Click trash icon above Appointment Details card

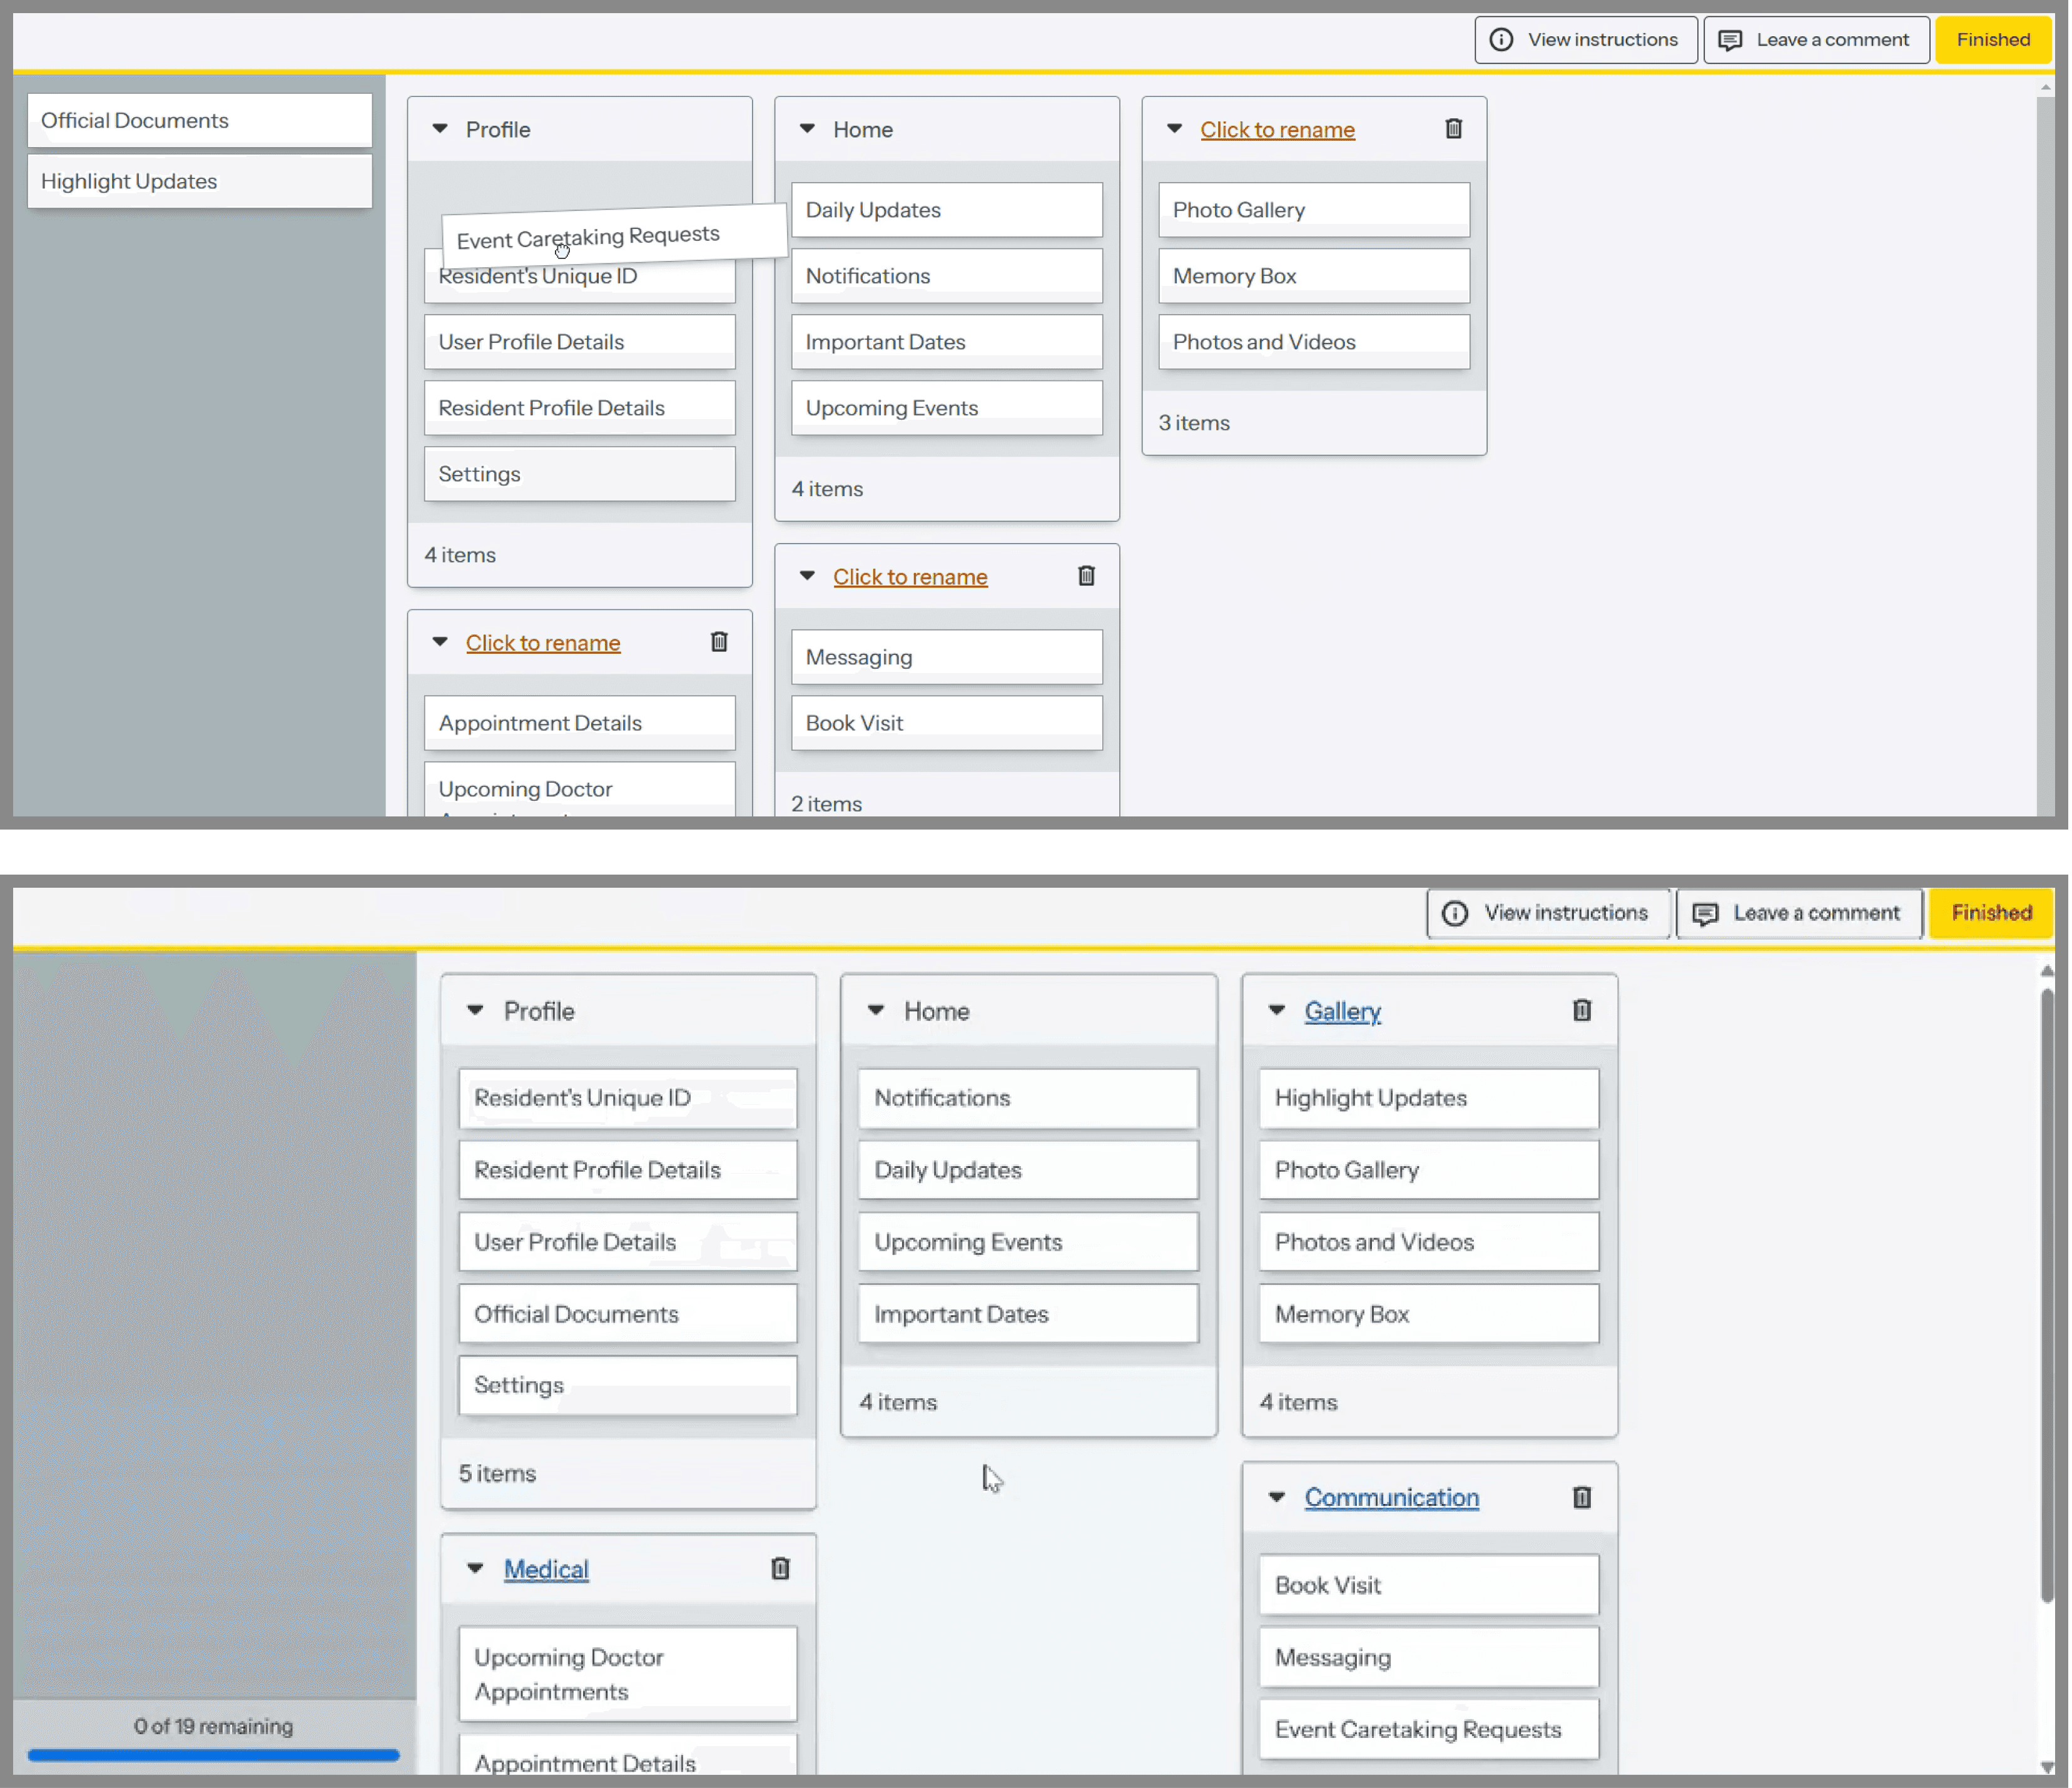click(719, 642)
